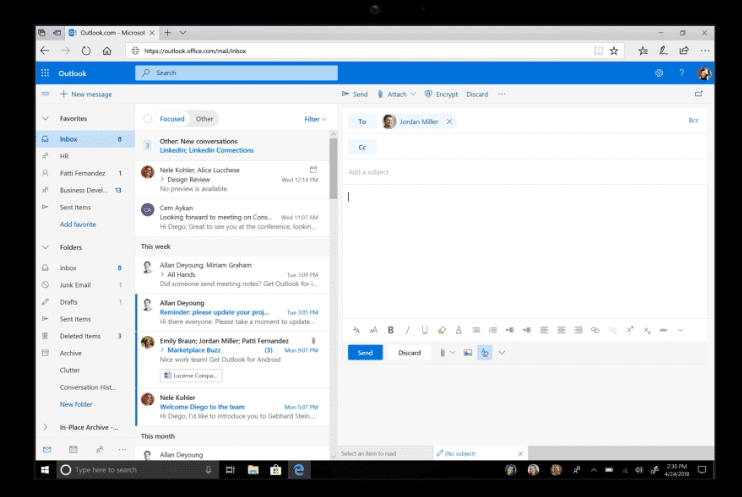
Task: Open the Attach dropdown in the toolbar
Action: point(413,94)
